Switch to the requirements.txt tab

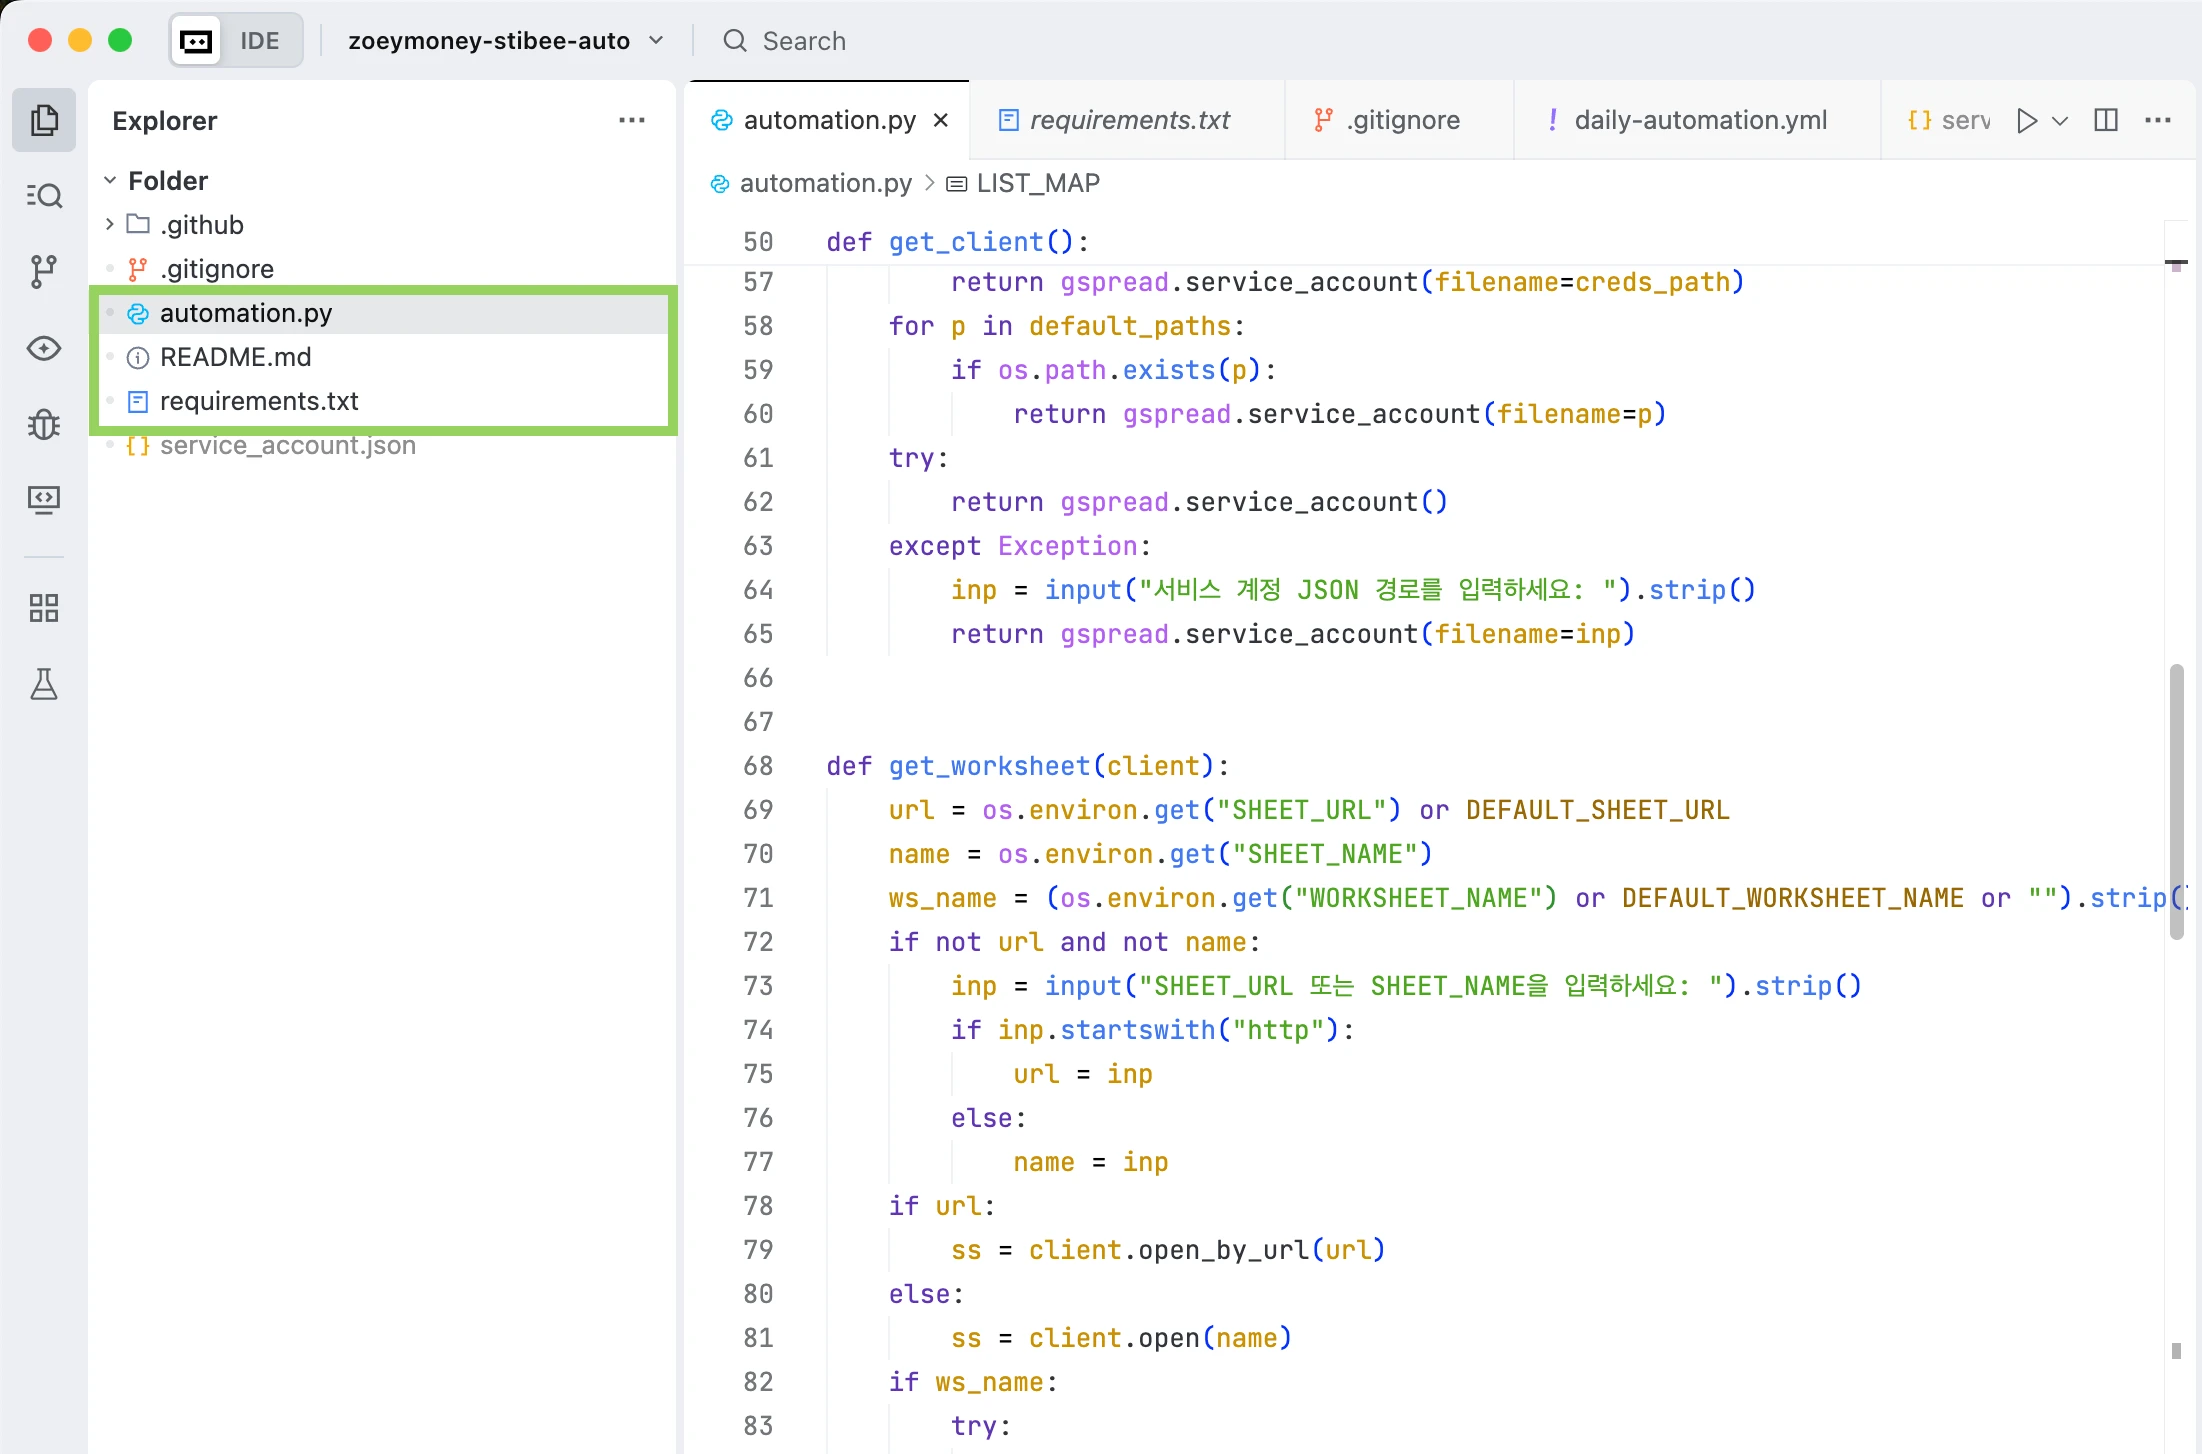pos(1129,121)
